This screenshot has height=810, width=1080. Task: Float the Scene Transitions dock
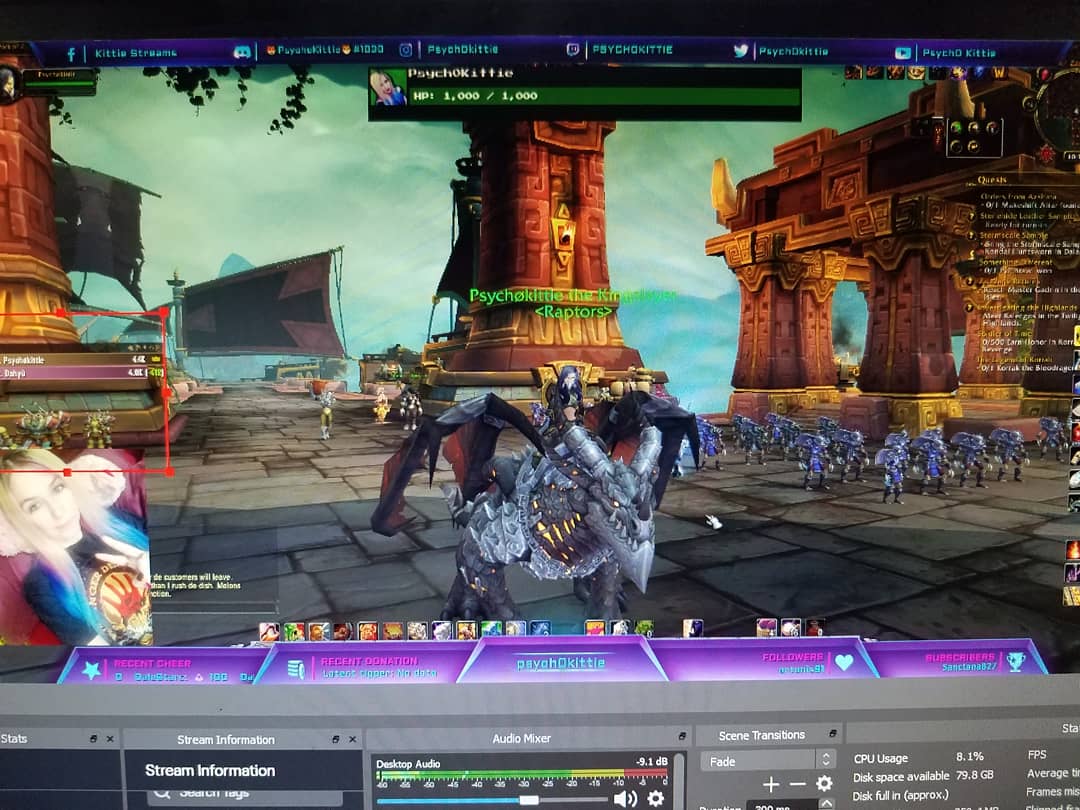(x=832, y=734)
